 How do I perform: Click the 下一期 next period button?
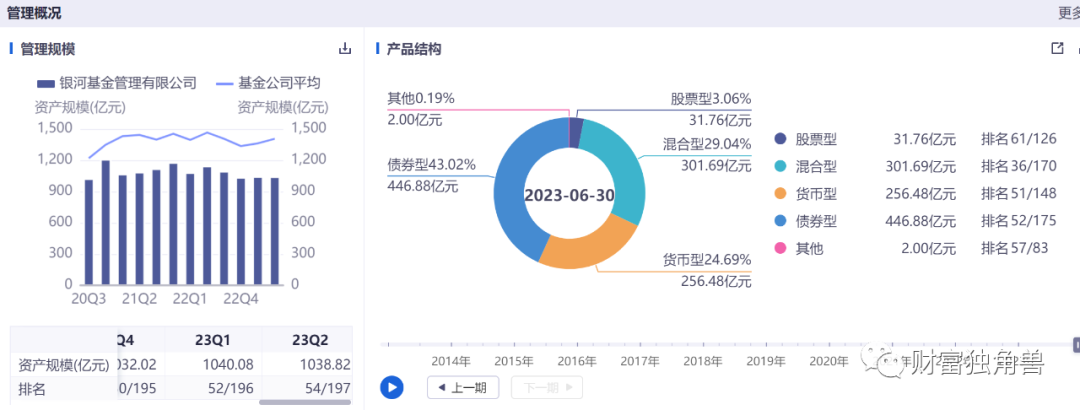tap(546, 387)
